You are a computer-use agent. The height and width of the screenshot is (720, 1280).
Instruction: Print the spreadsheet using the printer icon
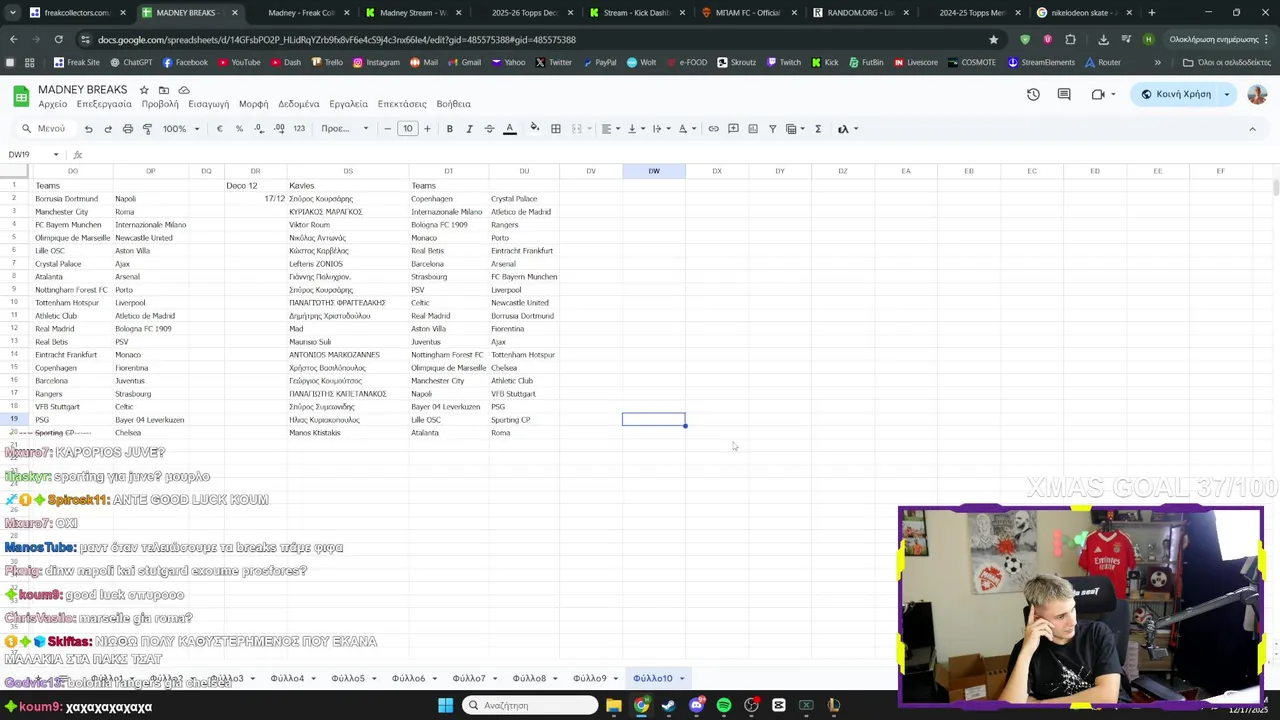click(x=128, y=129)
